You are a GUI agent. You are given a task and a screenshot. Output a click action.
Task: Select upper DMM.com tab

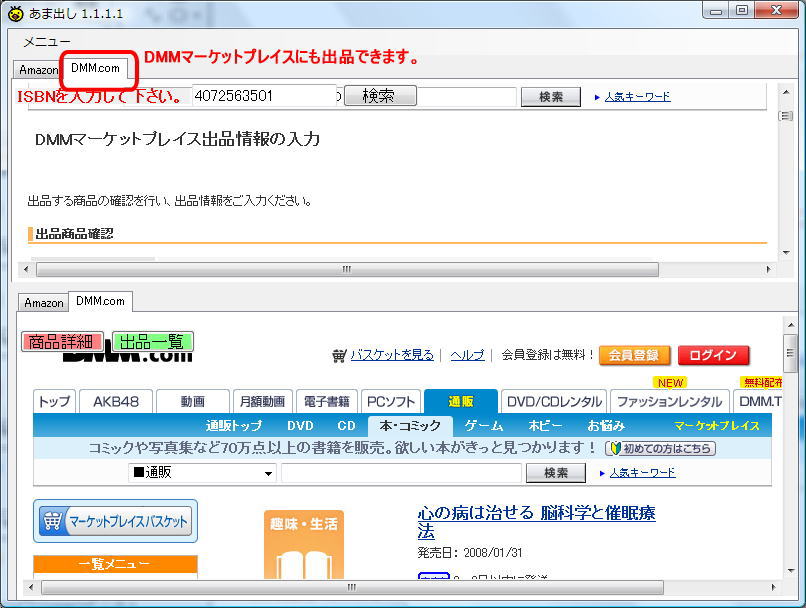(x=96, y=68)
